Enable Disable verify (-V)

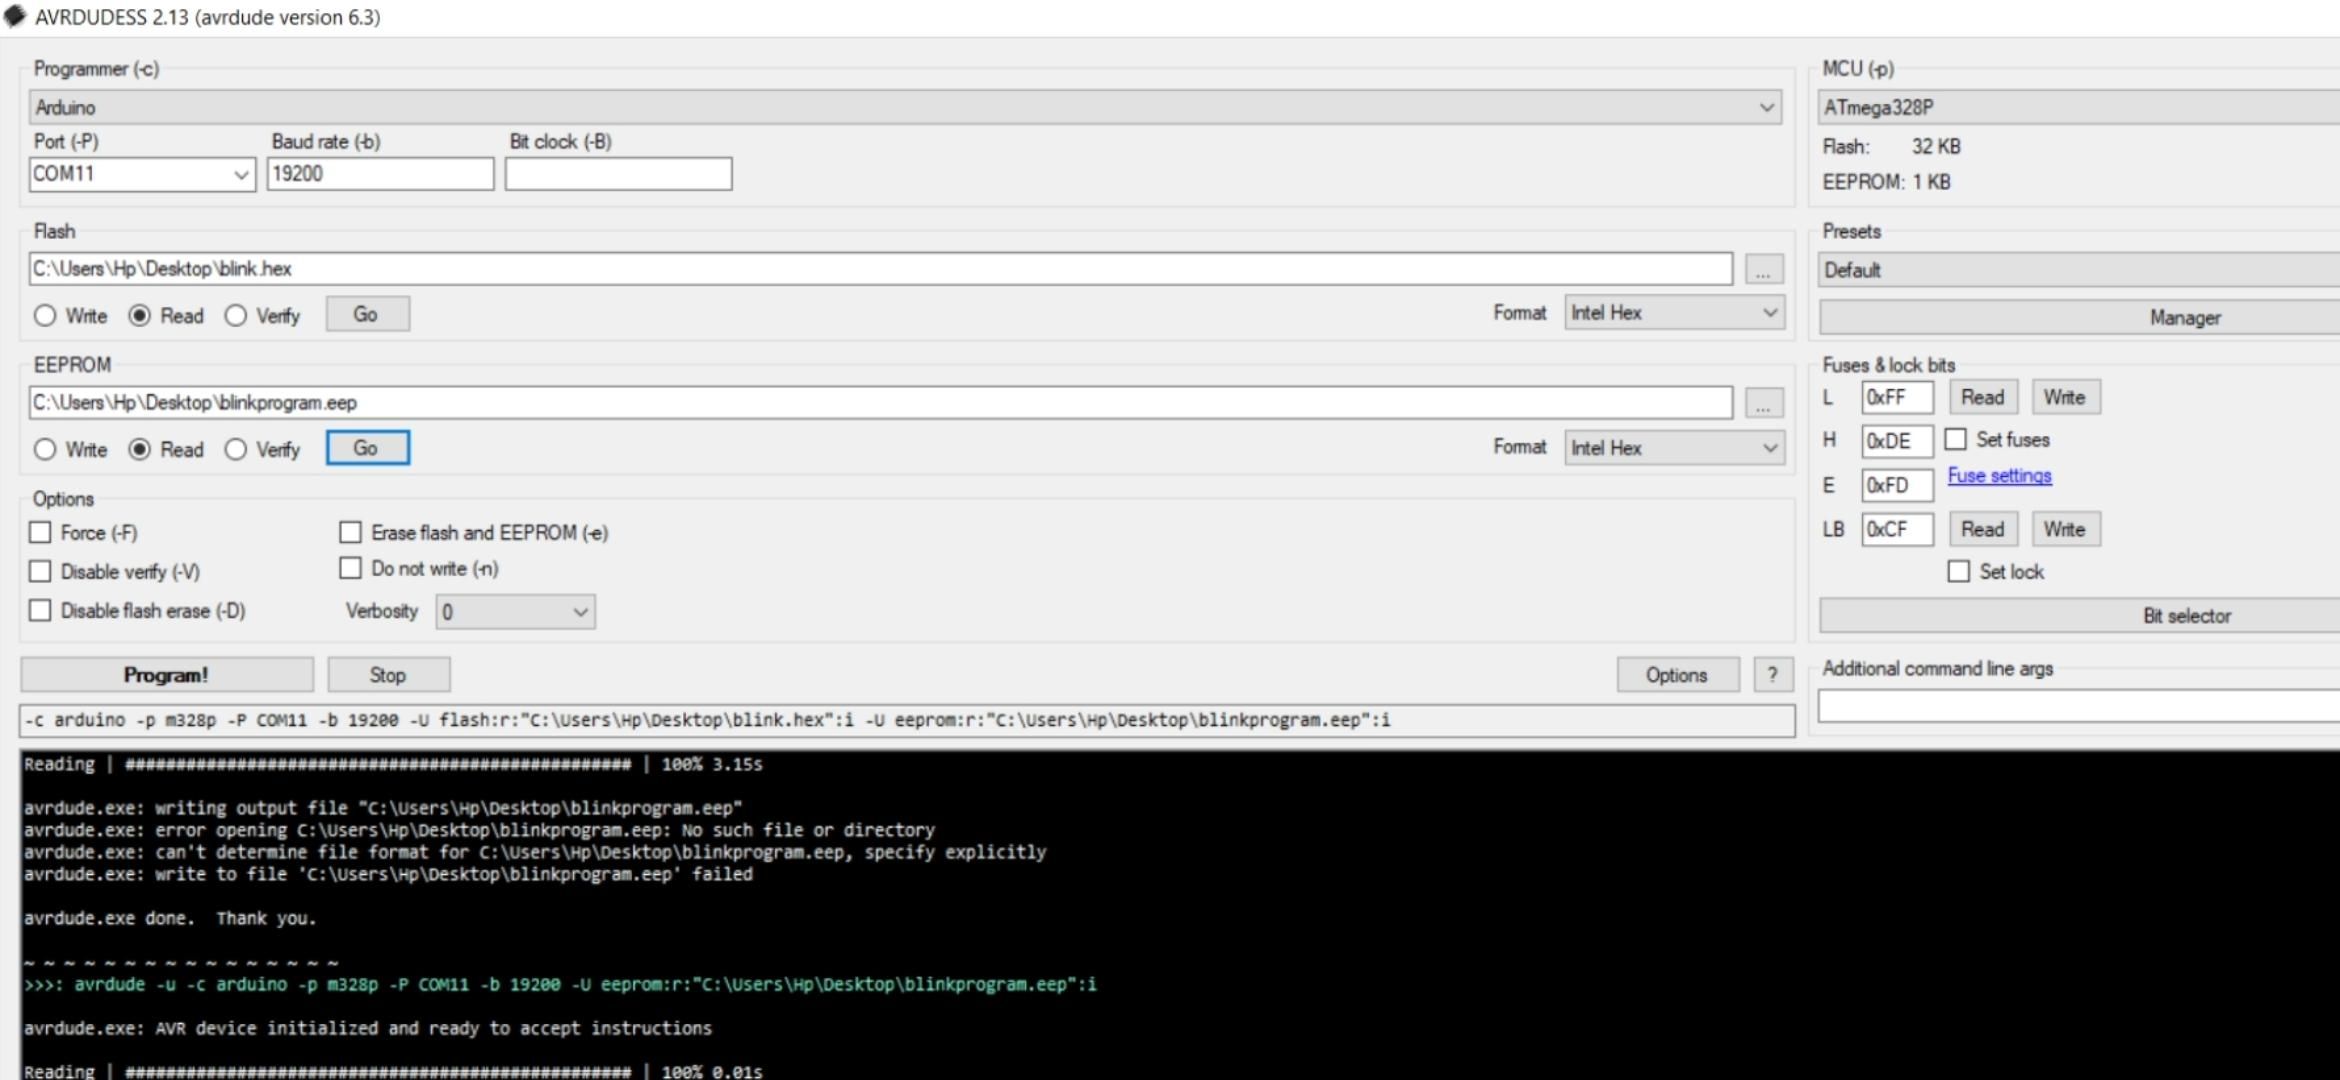[x=40, y=571]
